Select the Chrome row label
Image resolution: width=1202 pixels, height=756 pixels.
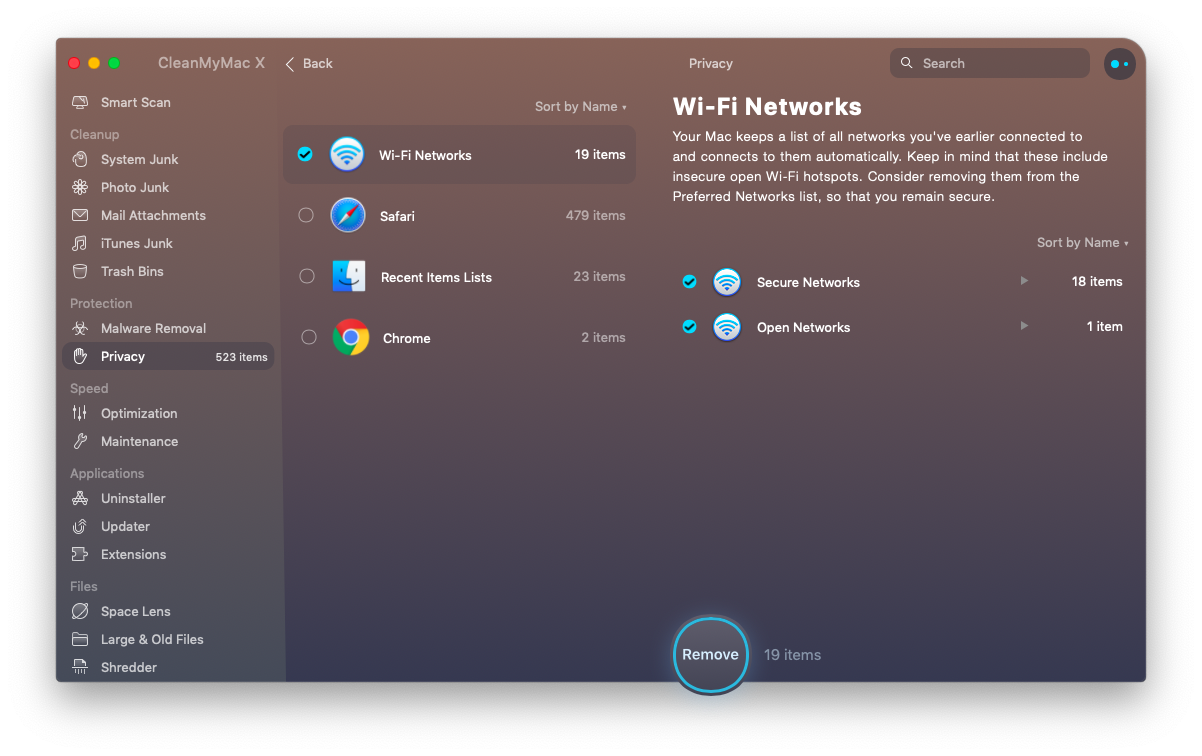coord(407,338)
